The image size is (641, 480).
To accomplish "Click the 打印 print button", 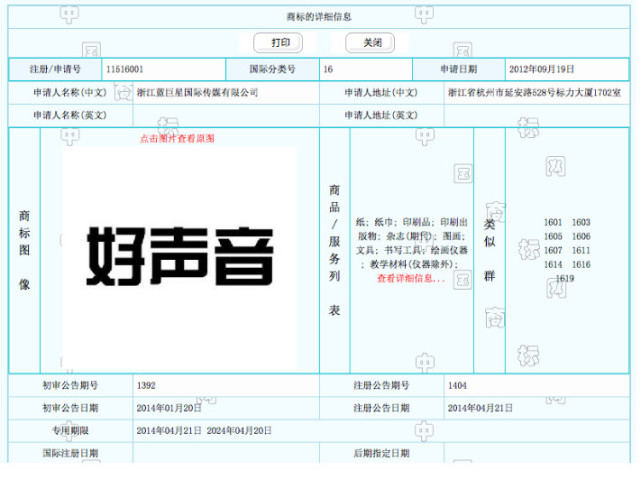I will pyautogui.click(x=278, y=43).
